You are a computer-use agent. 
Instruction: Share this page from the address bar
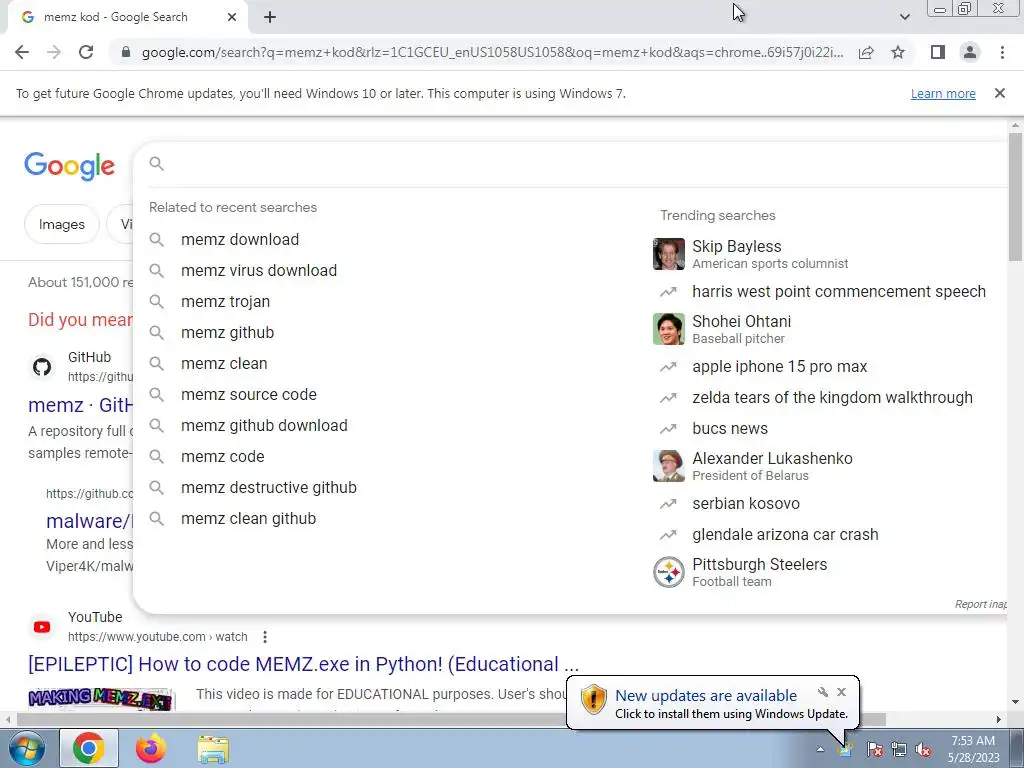coord(866,52)
